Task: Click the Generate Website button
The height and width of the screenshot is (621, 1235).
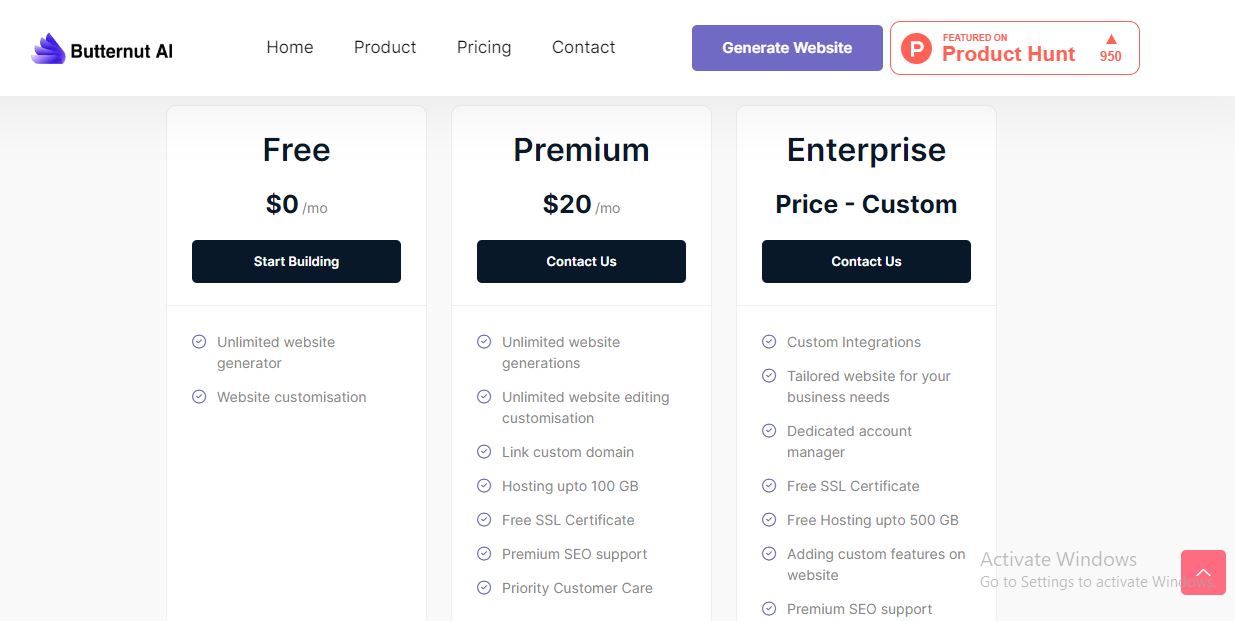Action: (x=787, y=47)
